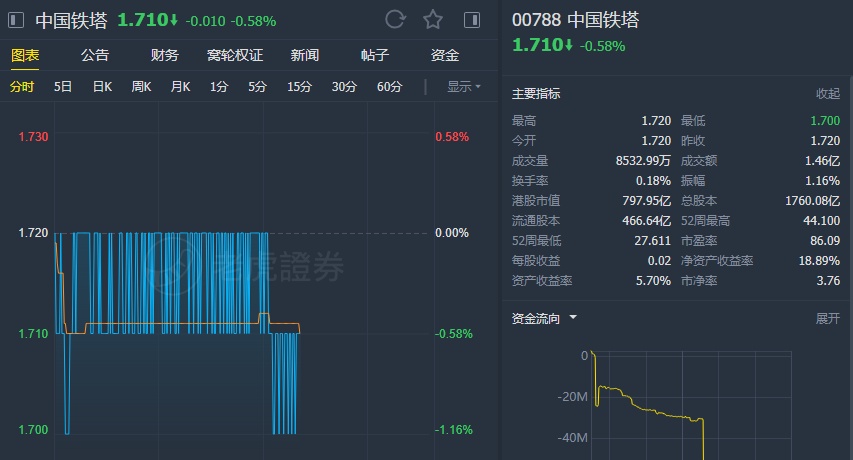The height and width of the screenshot is (460, 853).
Task: Click 展开 to expand the fund flow section
Action: pos(828,318)
